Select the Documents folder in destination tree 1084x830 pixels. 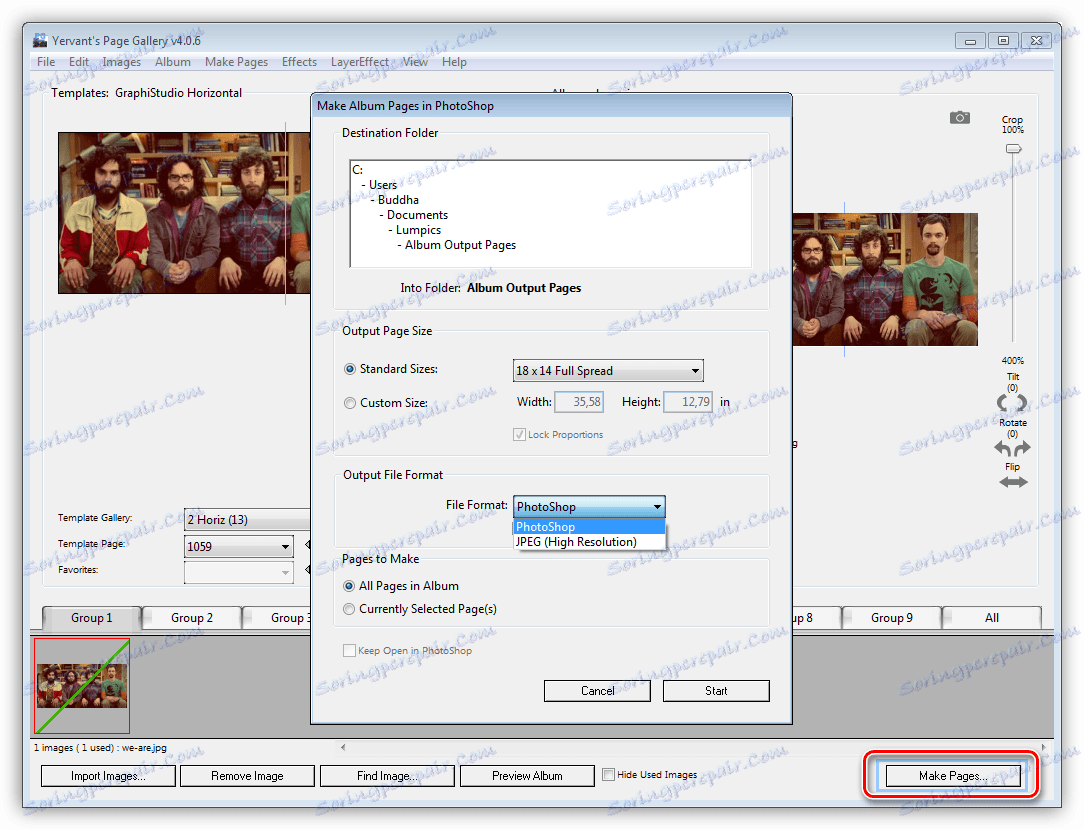tap(418, 215)
